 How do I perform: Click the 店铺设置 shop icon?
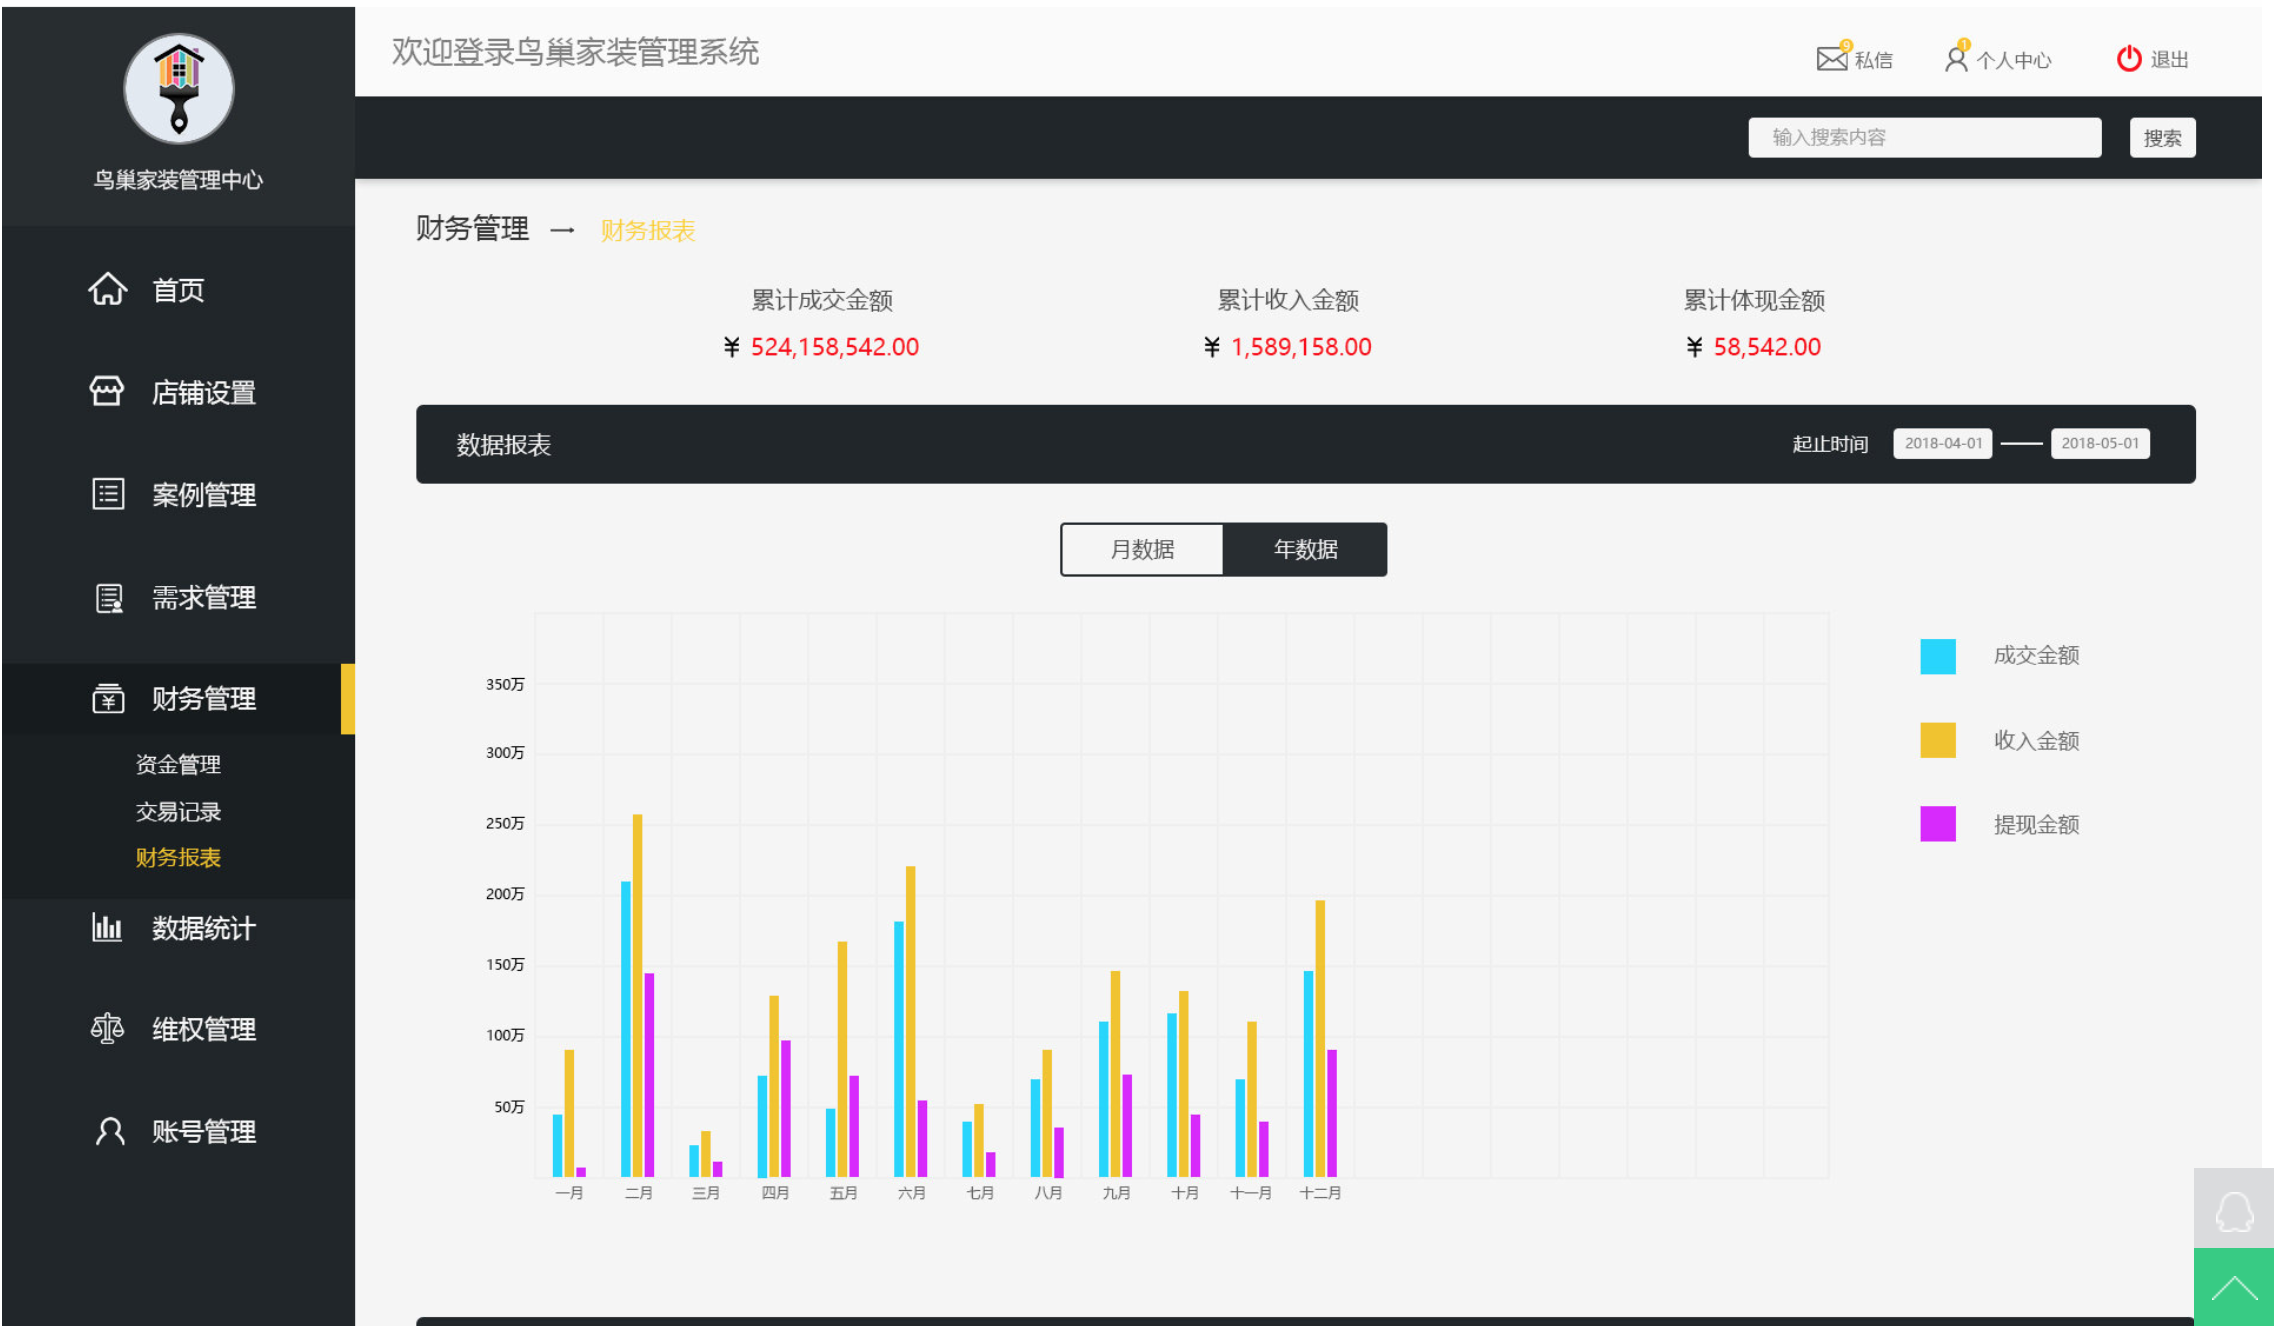coord(107,391)
